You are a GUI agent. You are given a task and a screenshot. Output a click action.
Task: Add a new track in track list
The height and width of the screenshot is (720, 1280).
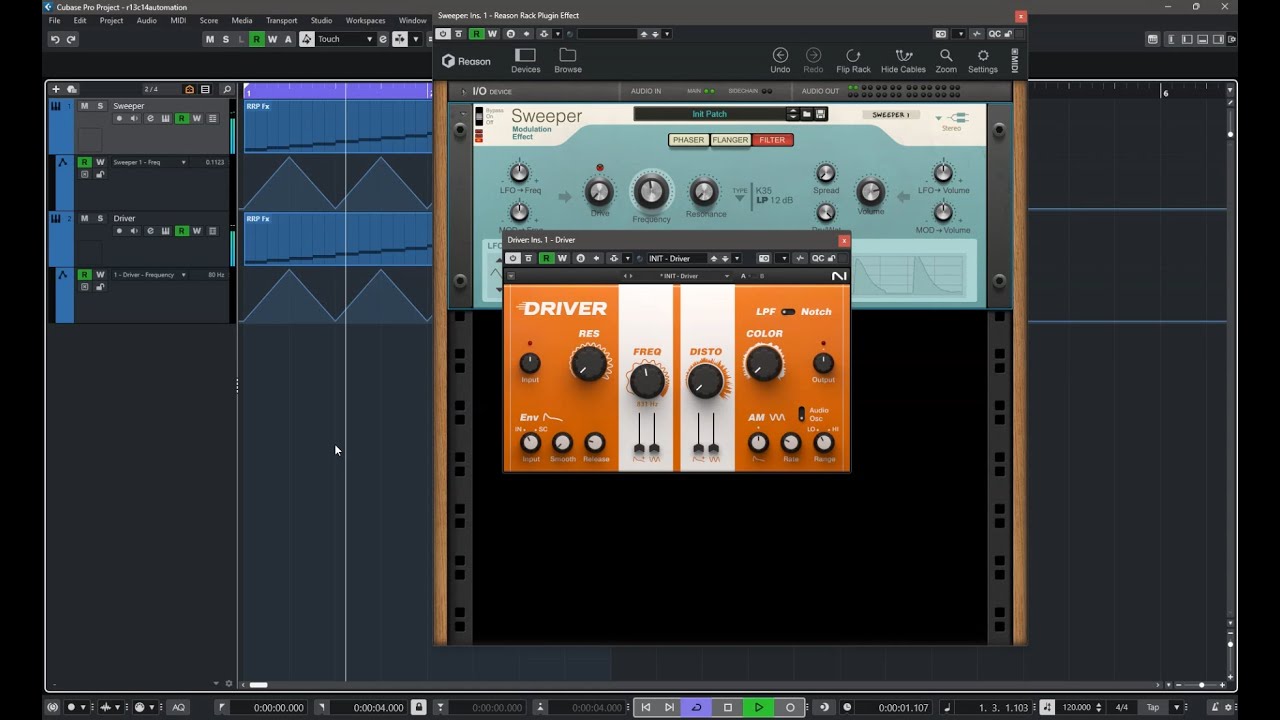click(x=56, y=89)
